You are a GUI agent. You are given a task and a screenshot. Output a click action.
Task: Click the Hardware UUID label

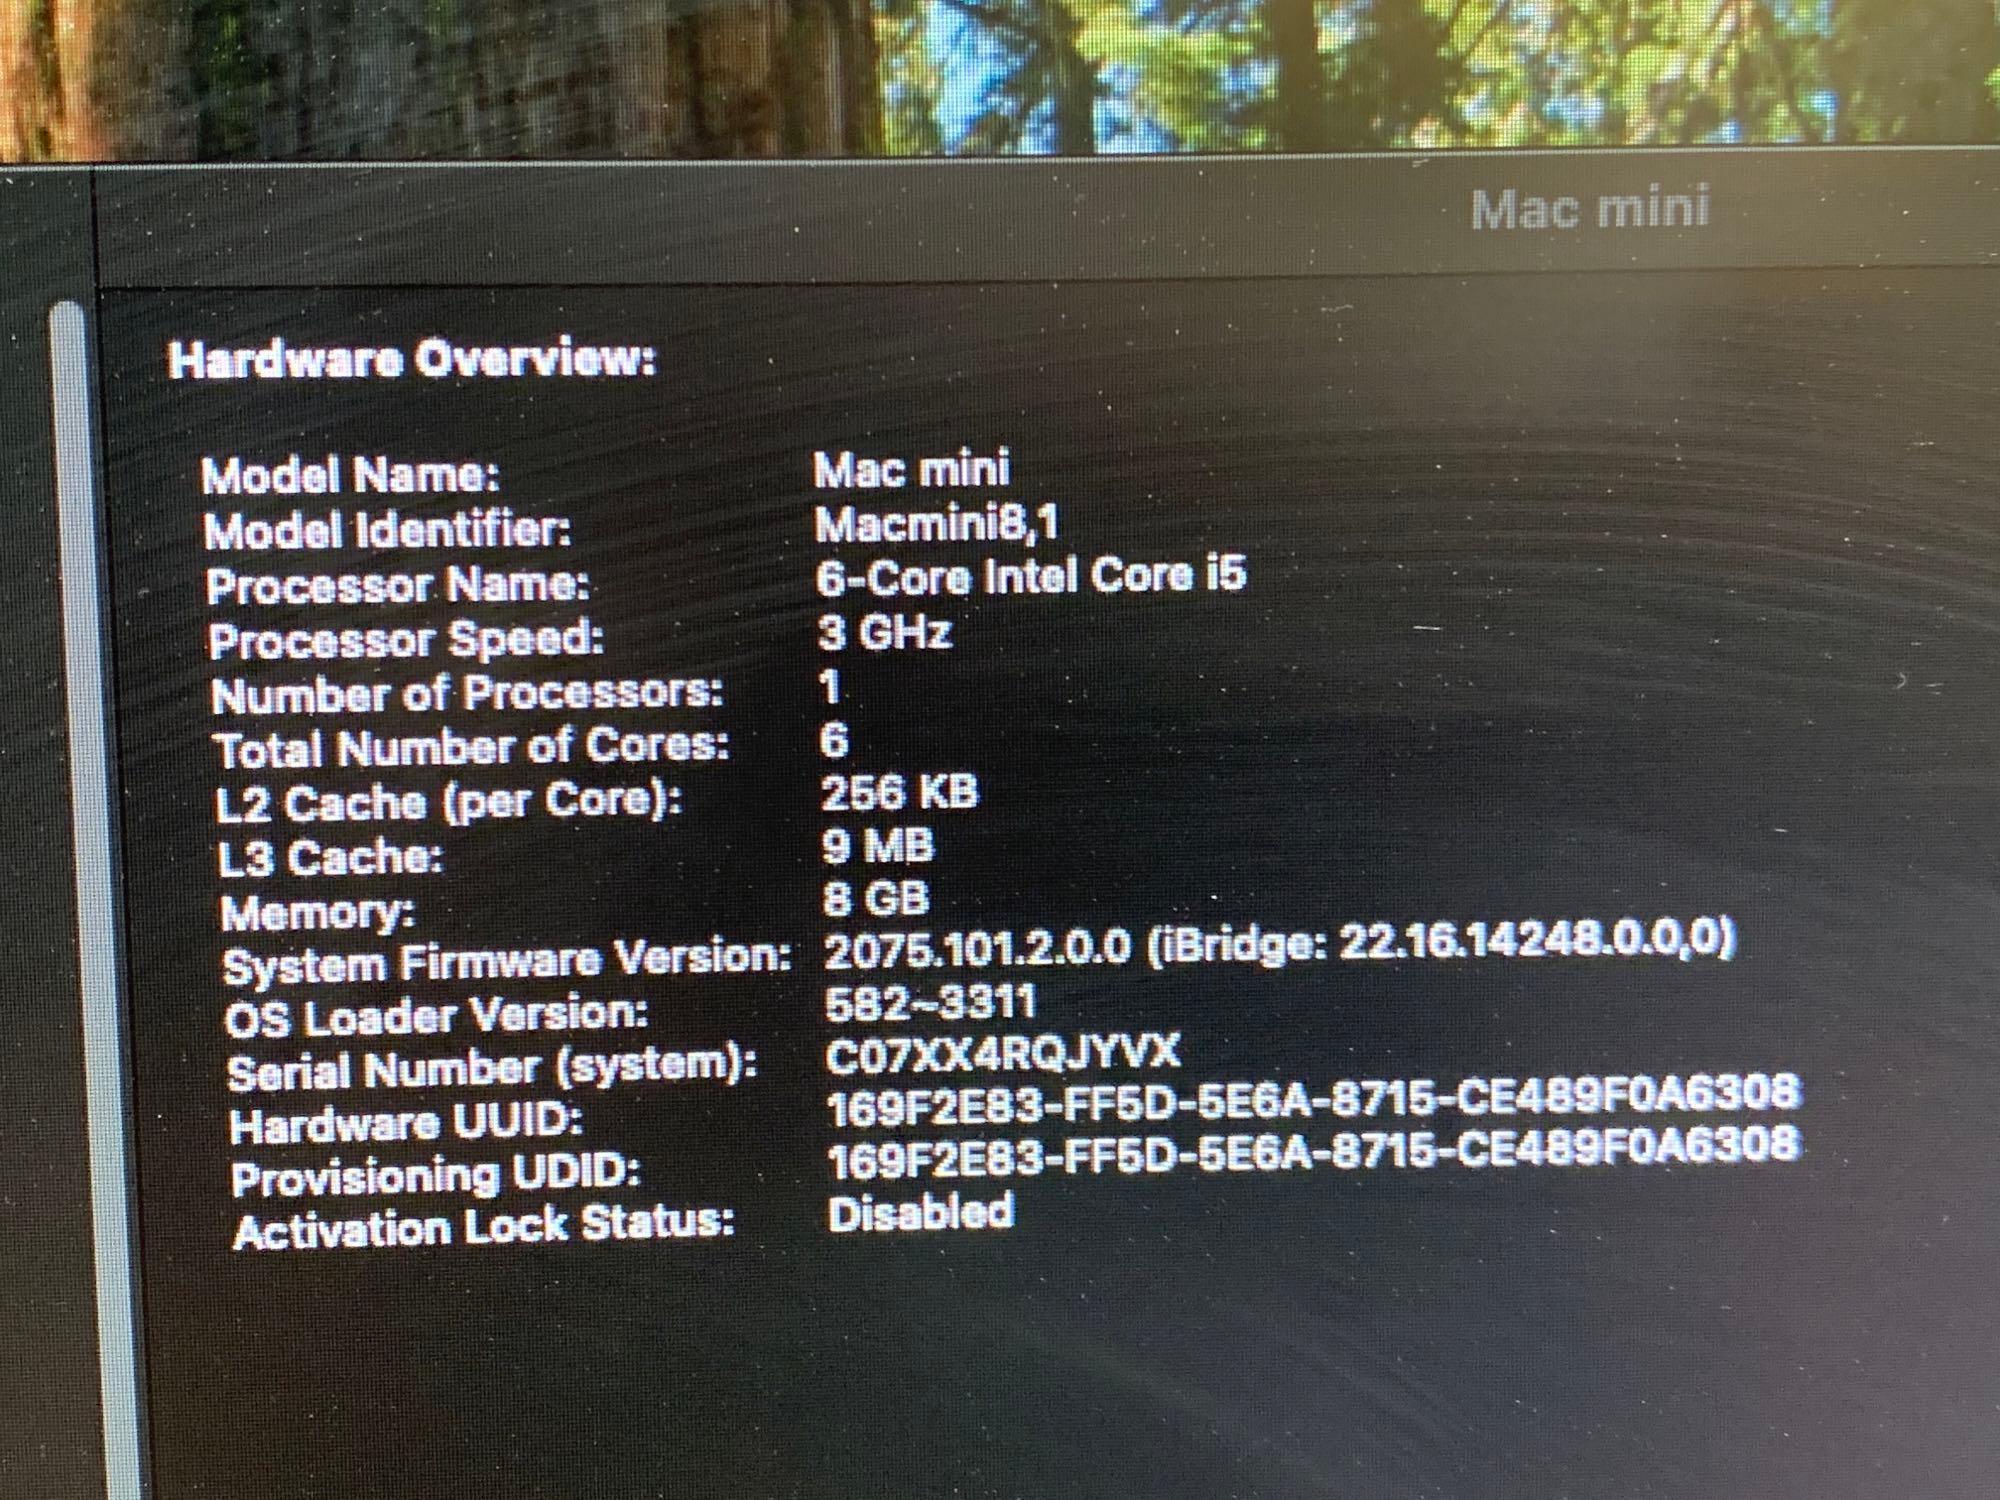(x=406, y=1123)
